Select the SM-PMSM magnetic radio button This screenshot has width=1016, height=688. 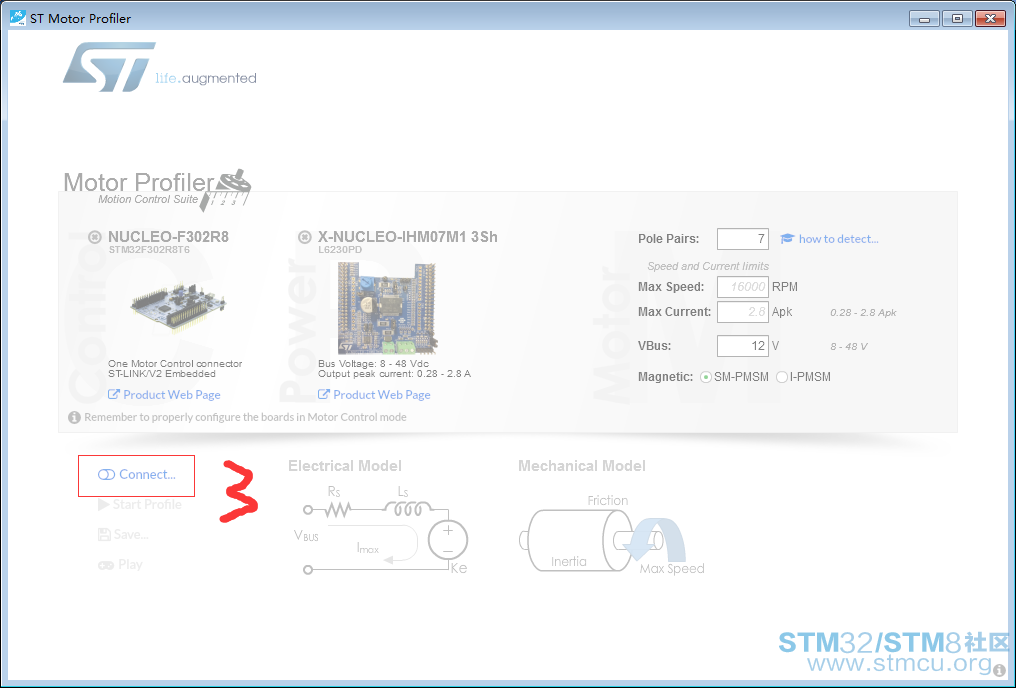click(706, 377)
